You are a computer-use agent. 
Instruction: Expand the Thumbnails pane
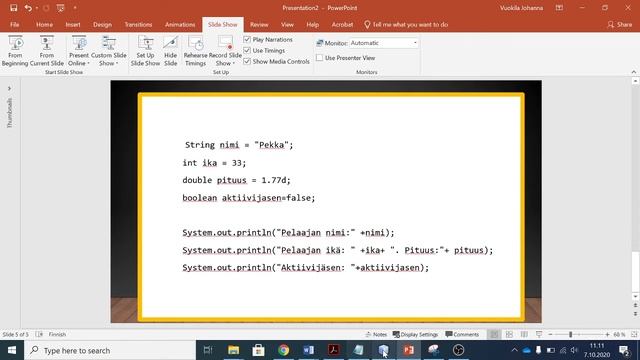click(9, 88)
